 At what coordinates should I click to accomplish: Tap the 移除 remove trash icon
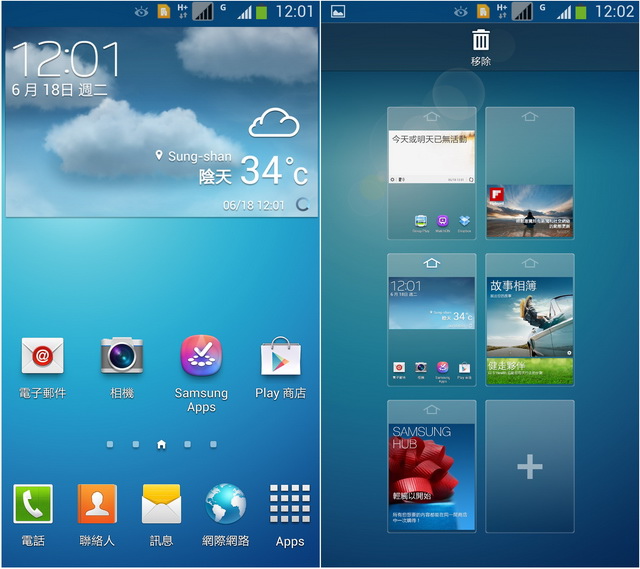tap(481, 48)
